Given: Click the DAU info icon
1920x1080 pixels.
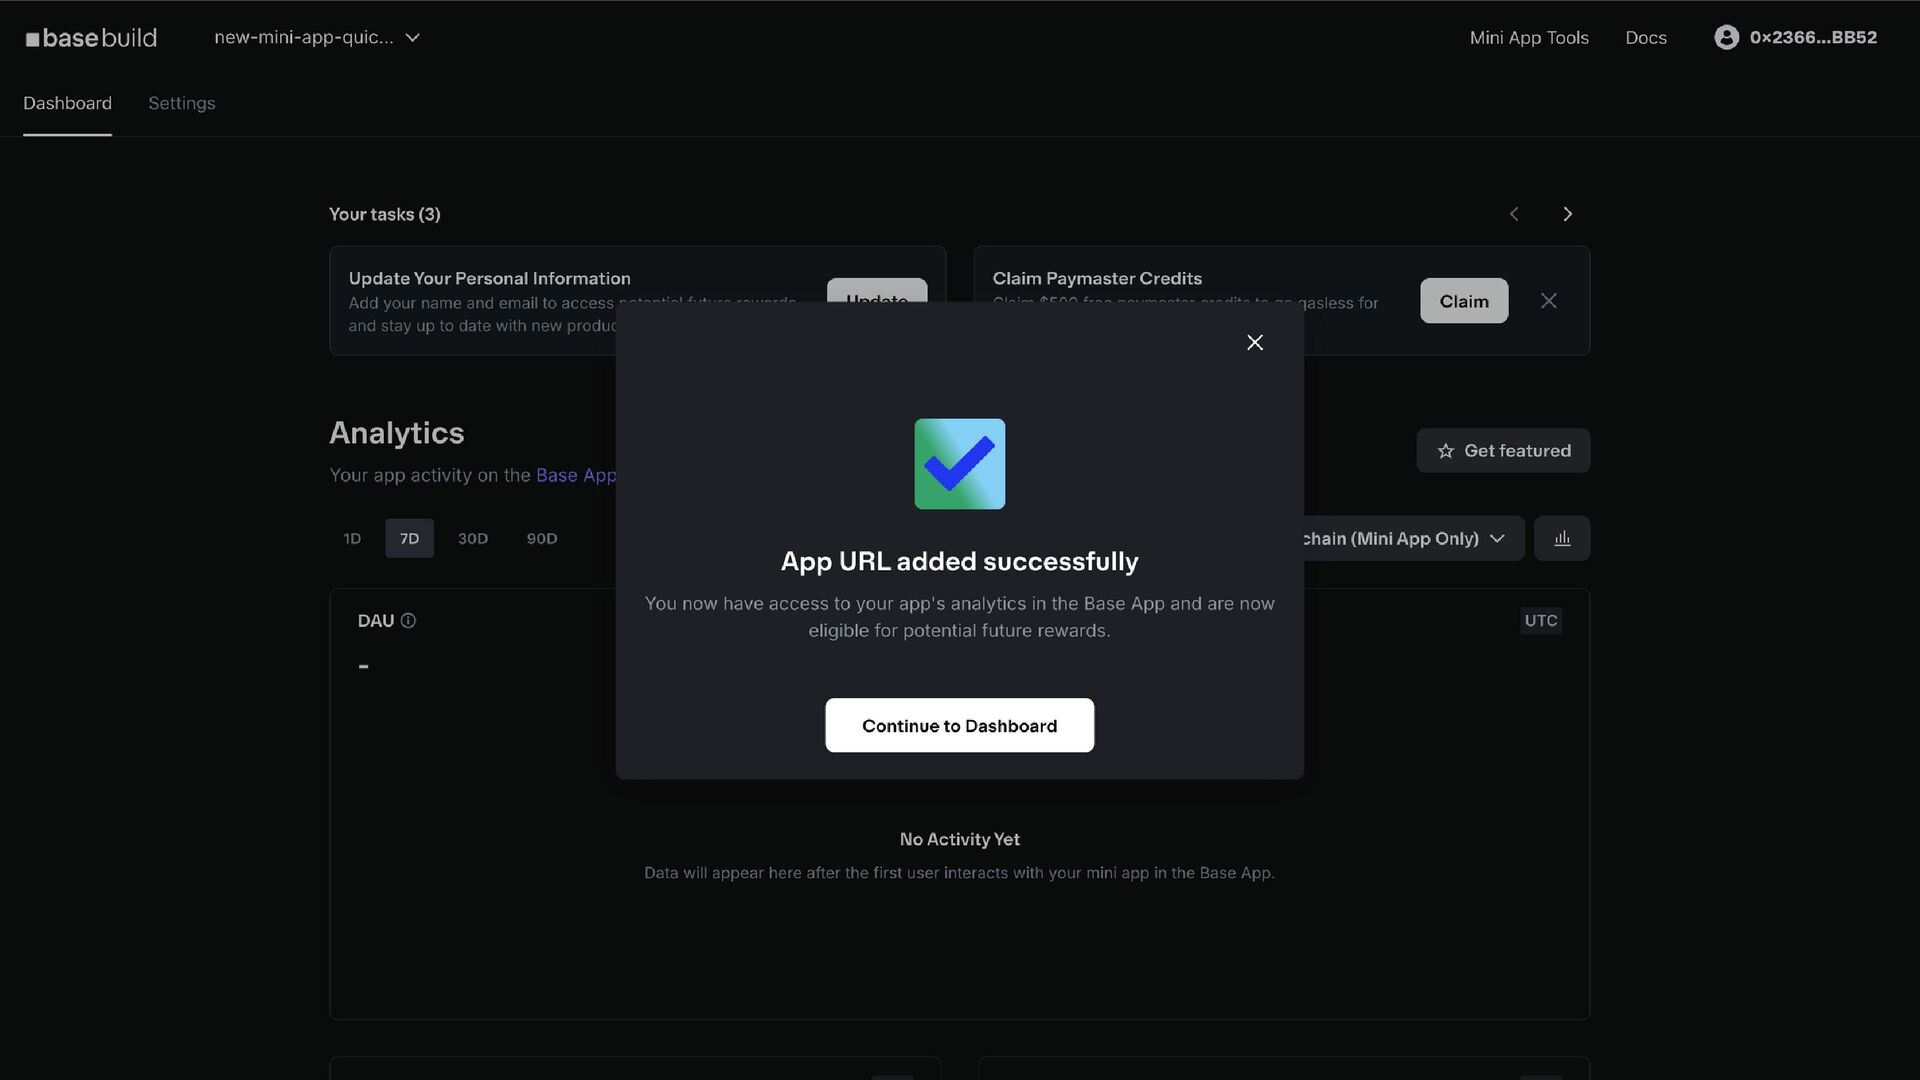Looking at the screenshot, I should click(x=408, y=621).
